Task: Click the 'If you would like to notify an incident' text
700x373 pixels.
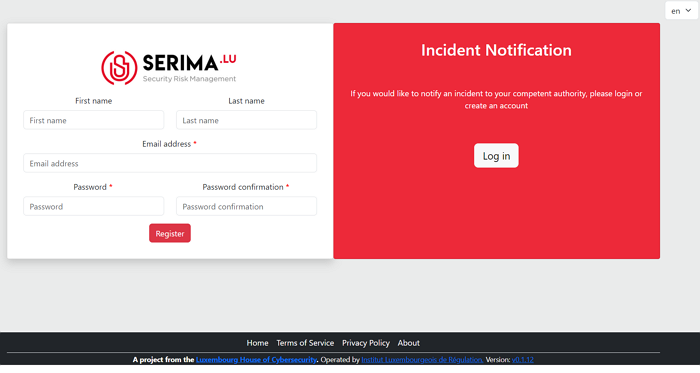Action: [496, 99]
